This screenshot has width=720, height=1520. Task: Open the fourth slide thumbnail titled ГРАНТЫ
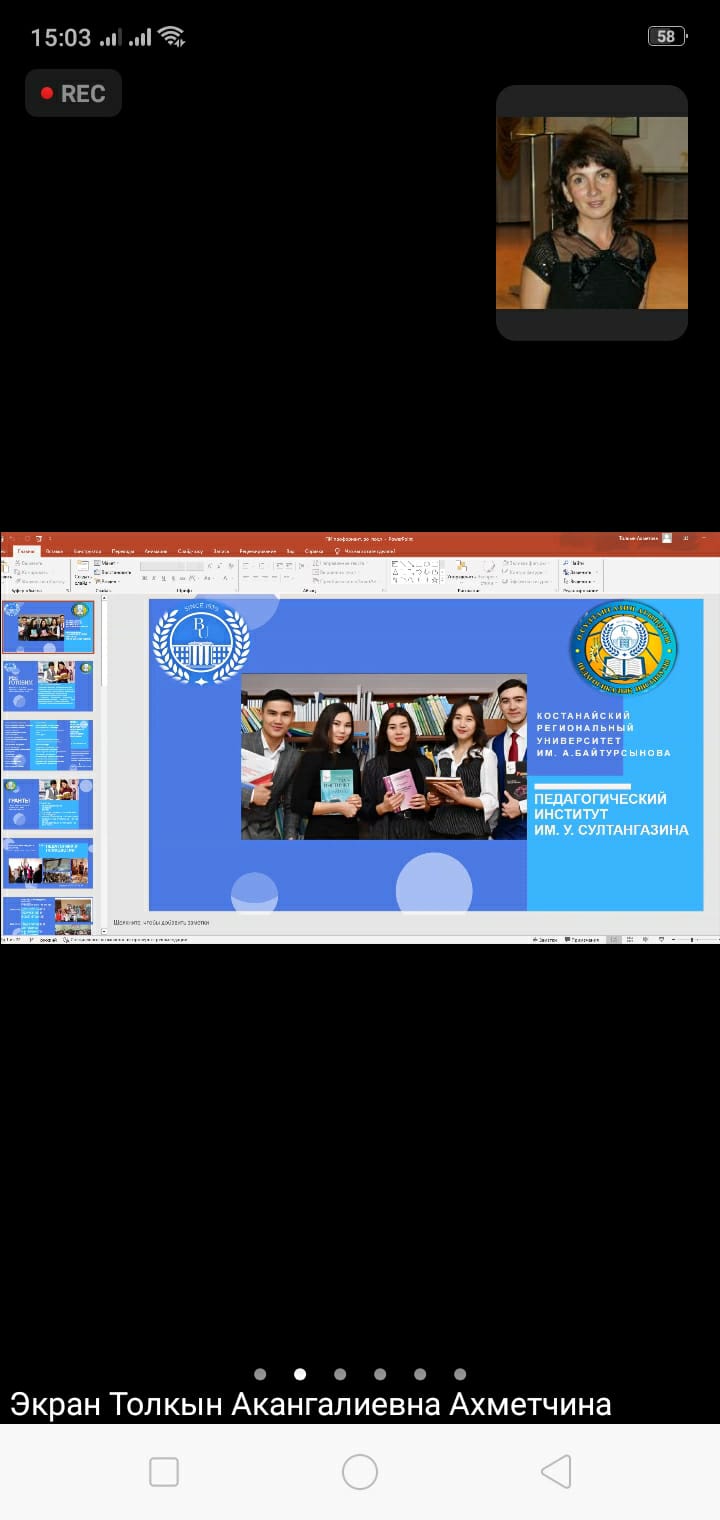click(x=50, y=804)
